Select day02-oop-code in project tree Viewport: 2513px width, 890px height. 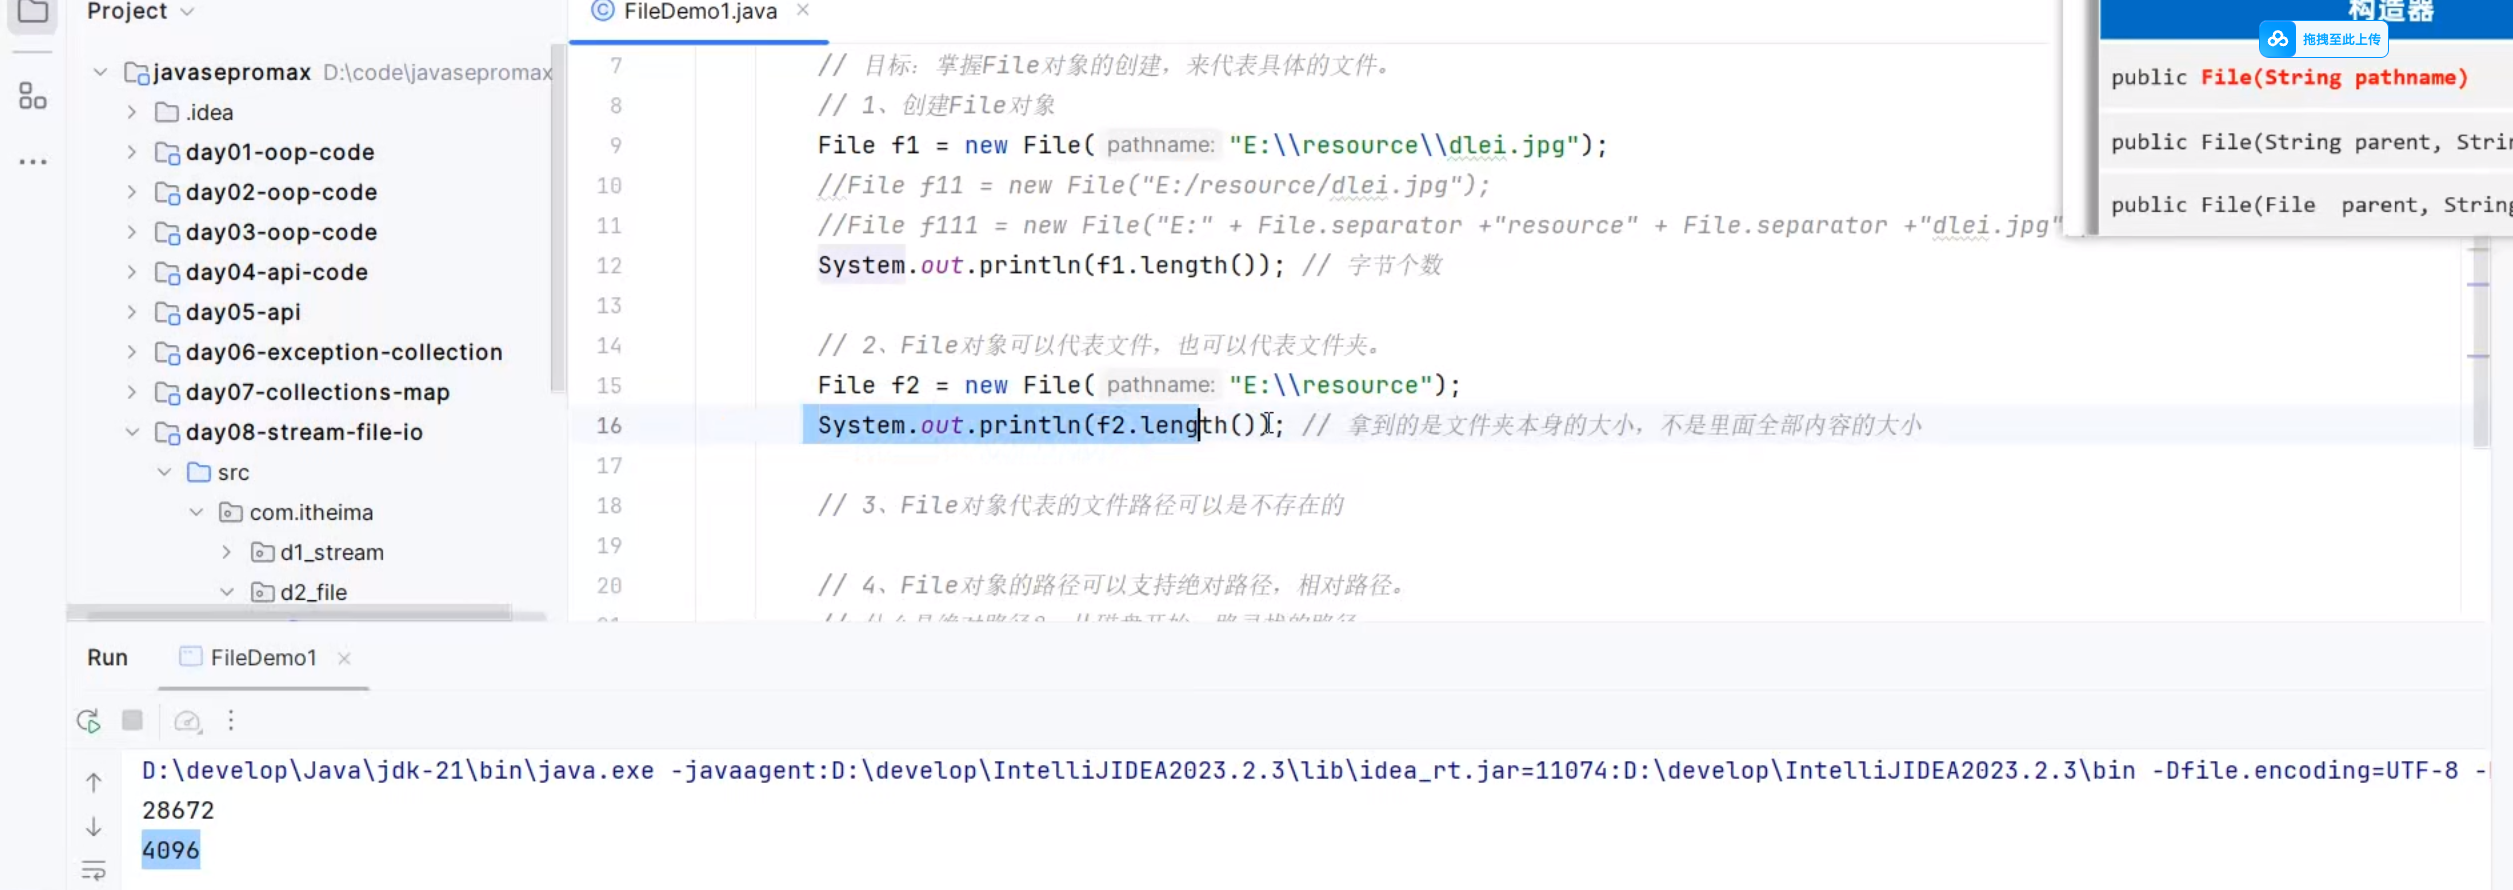[x=281, y=192]
